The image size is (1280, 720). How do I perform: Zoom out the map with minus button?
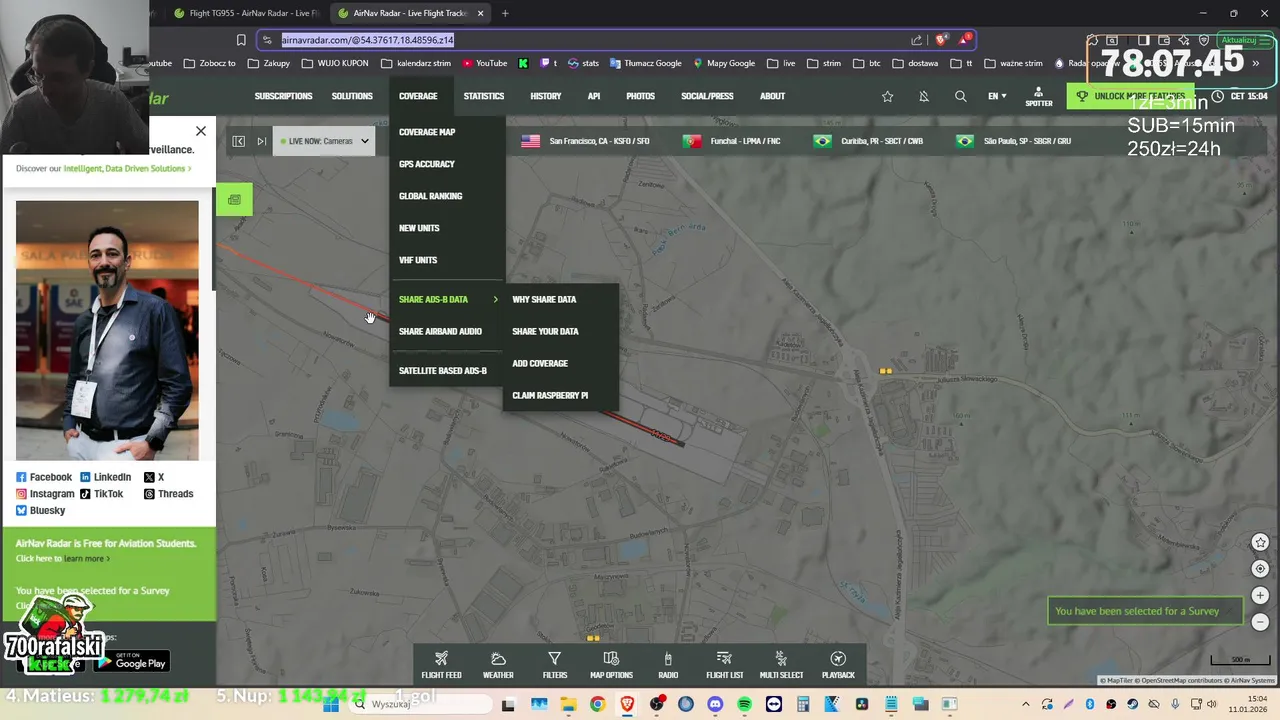1260,621
